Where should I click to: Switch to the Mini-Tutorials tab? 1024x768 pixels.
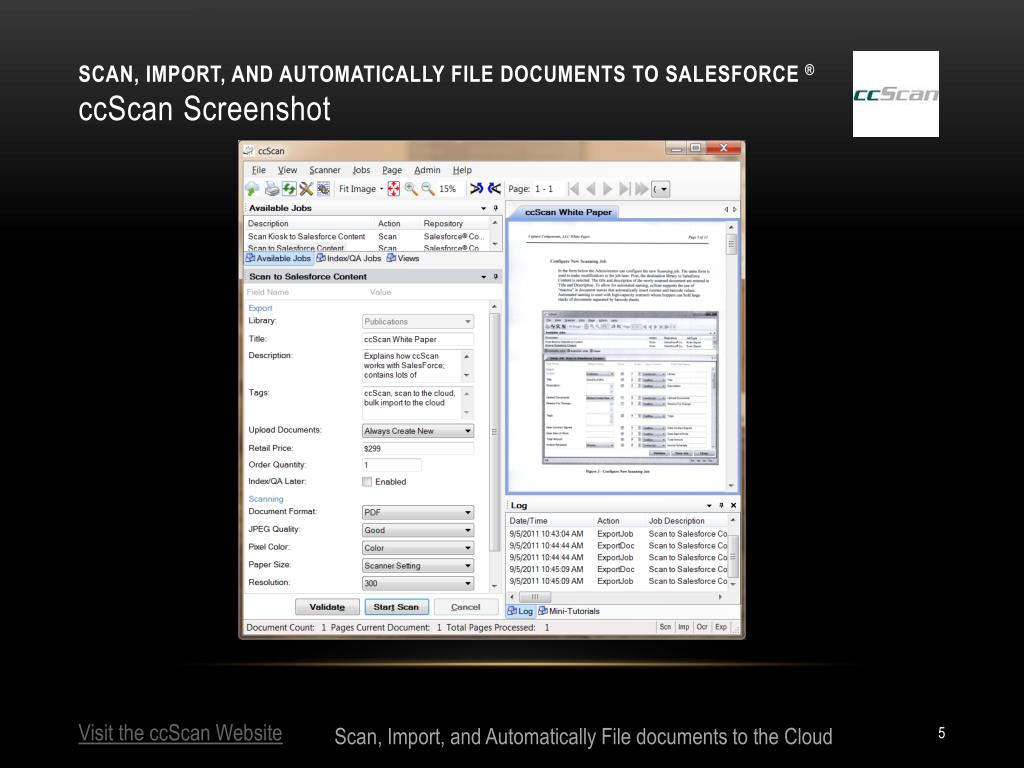569,611
